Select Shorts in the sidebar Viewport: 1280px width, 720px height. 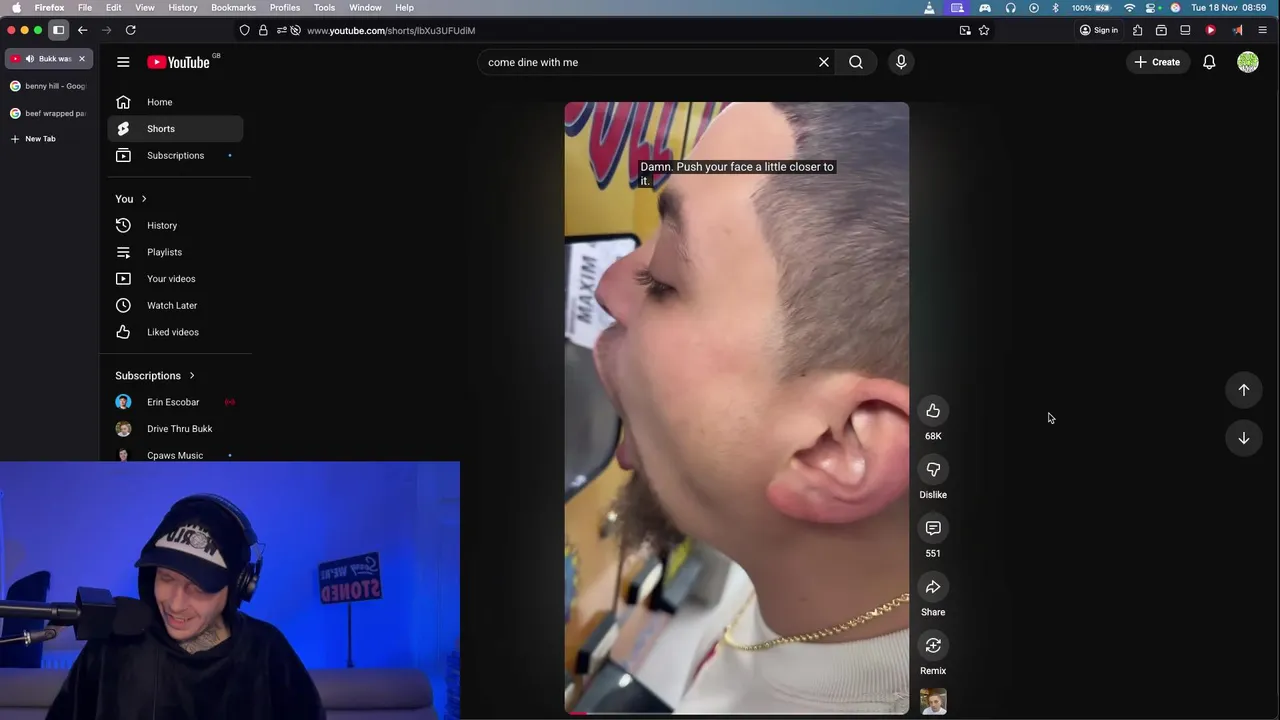[175, 129]
